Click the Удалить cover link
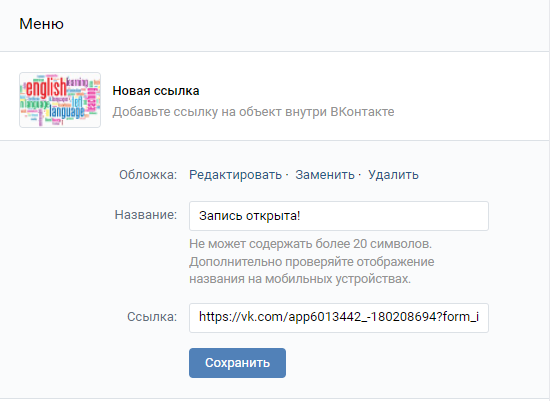 point(393,174)
